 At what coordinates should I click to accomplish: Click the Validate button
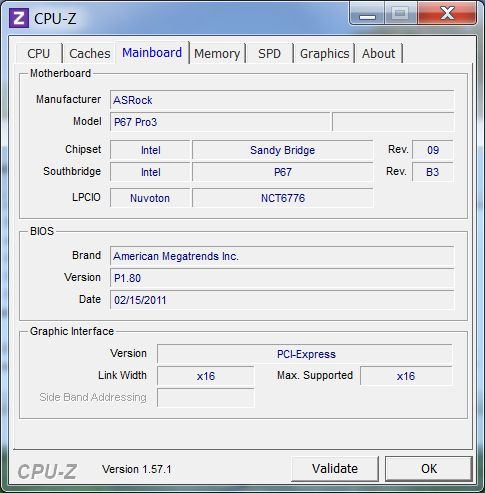[335, 469]
